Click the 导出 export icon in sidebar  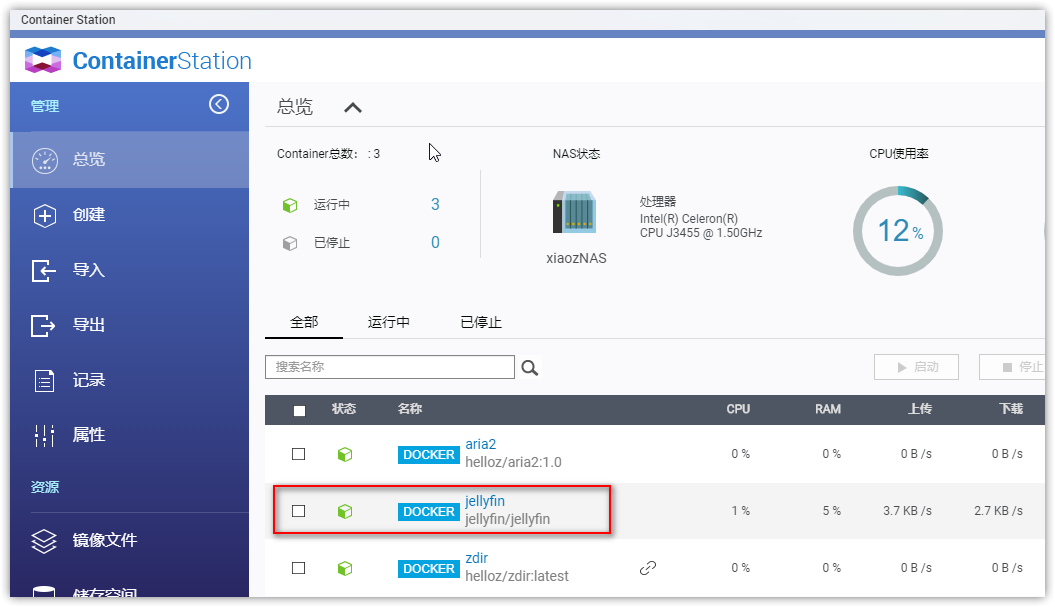(x=44, y=325)
